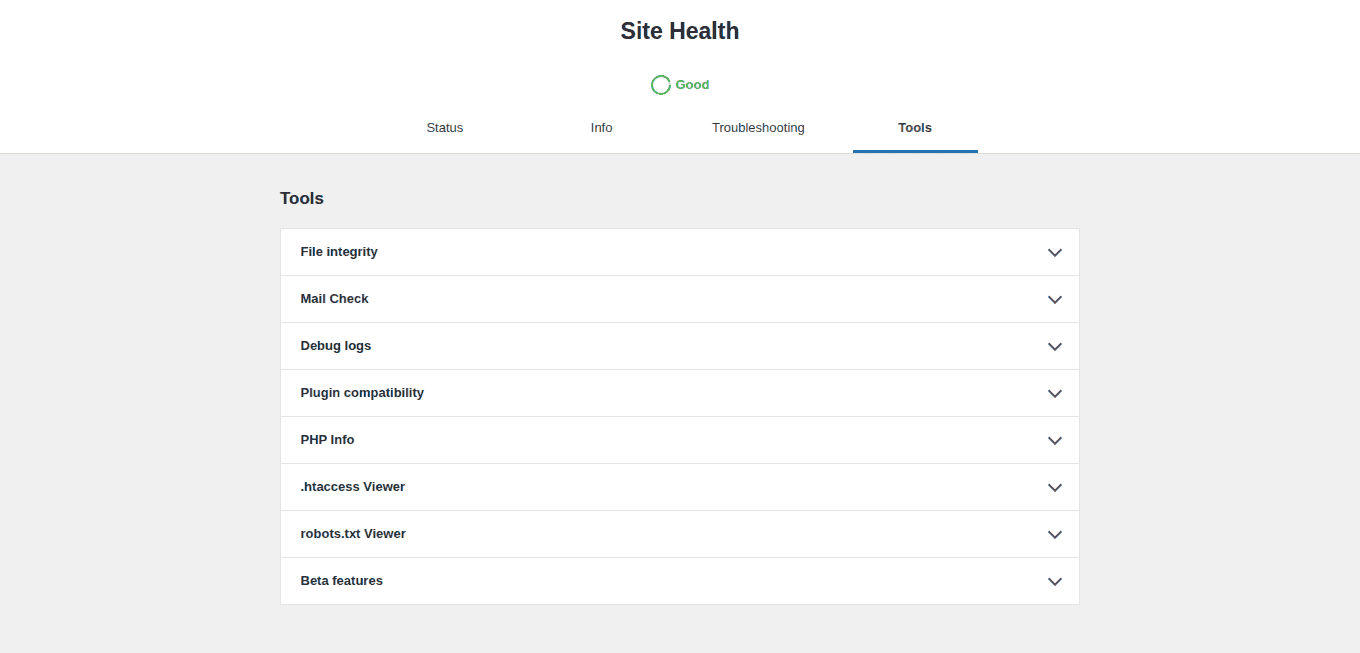
Task: Expand chevron for Plugin compatibility
Action: point(1054,394)
